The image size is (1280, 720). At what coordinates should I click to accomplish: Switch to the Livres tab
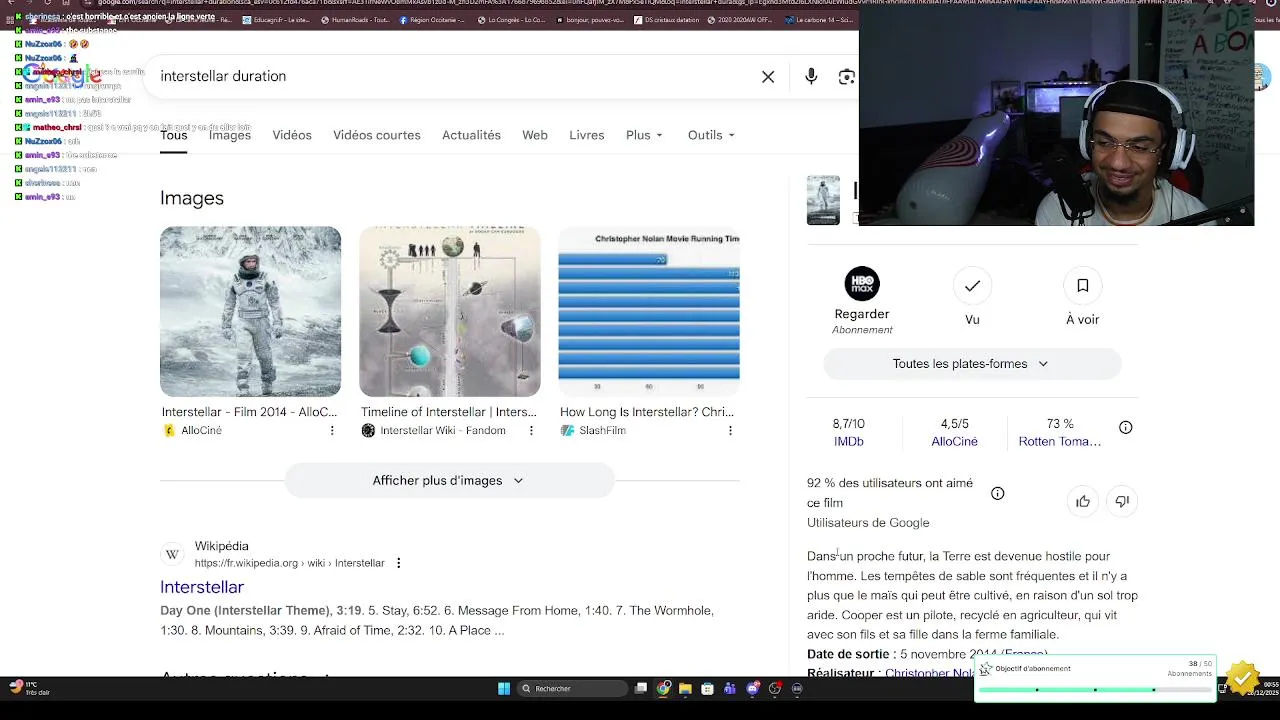[587, 135]
